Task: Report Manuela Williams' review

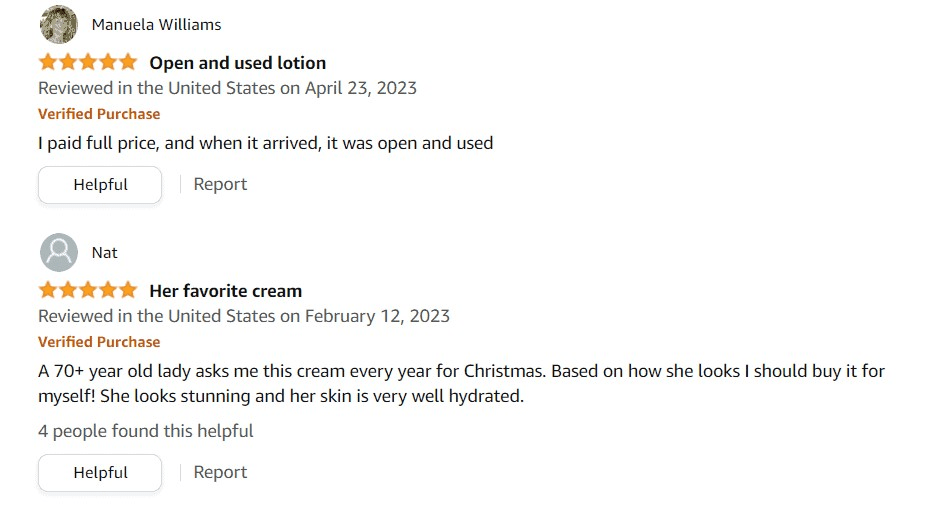Action: point(220,184)
